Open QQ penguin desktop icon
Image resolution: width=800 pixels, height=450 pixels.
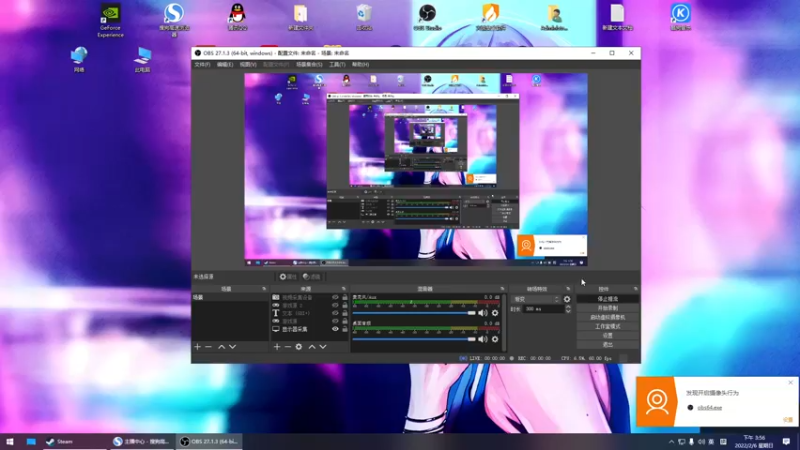pyautogui.click(x=237, y=17)
